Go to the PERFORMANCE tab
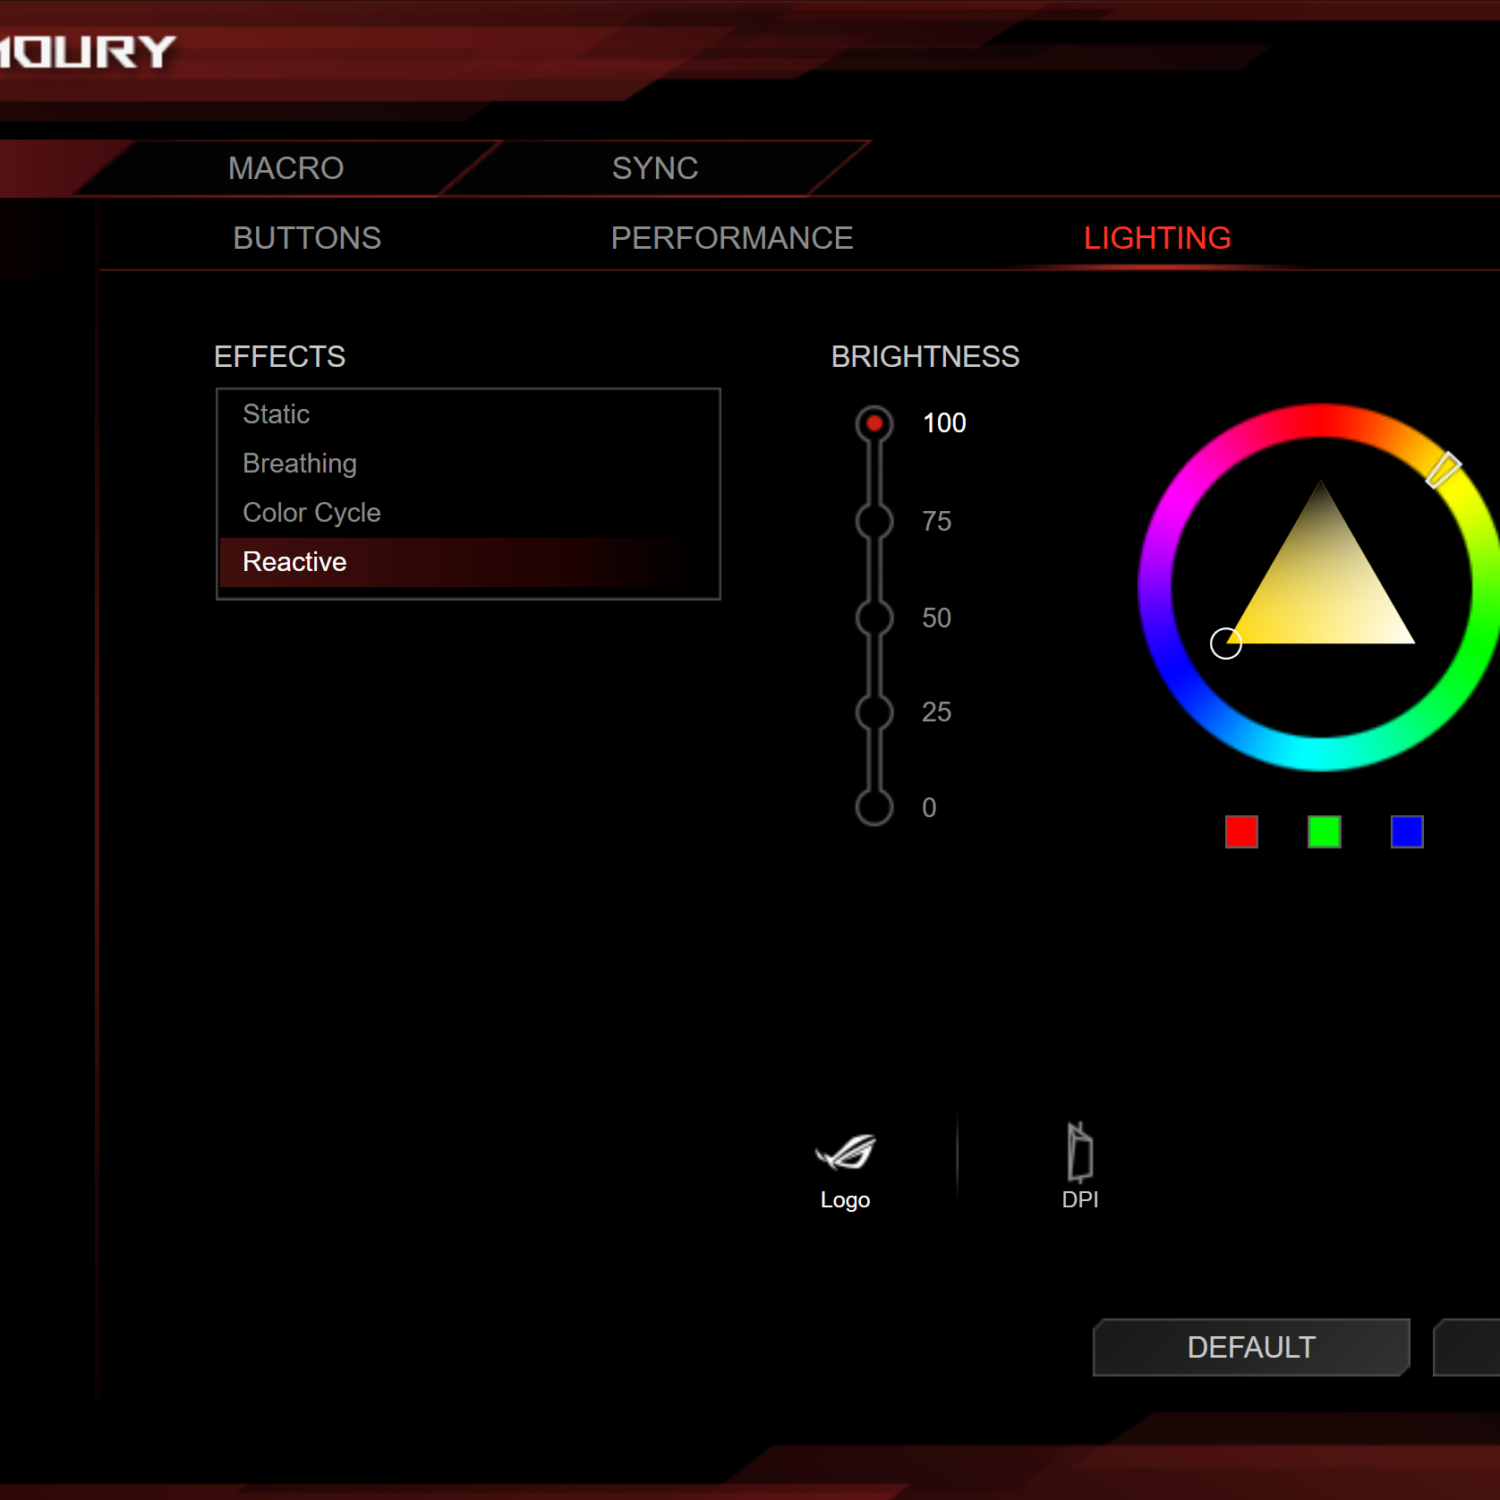The height and width of the screenshot is (1500, 1500). click(x=732, y=238)
